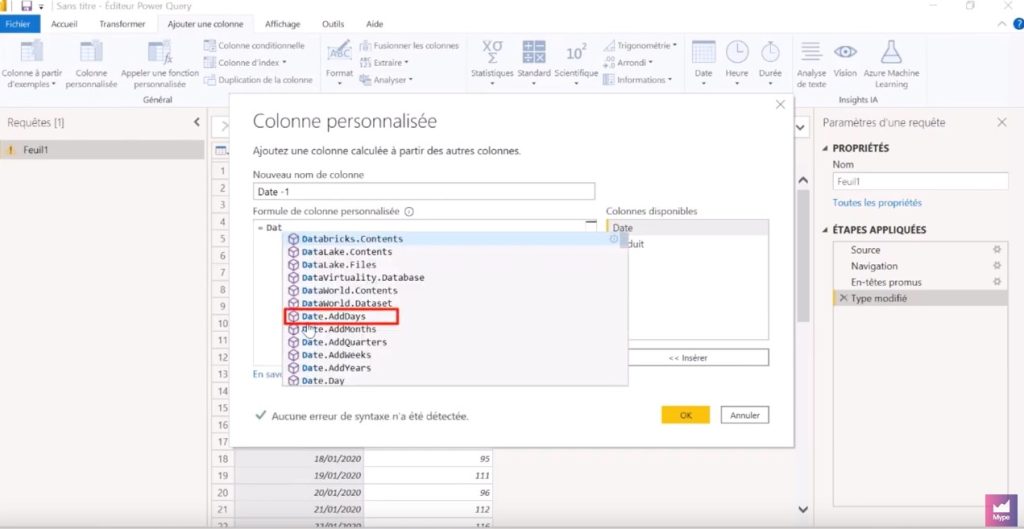Close Paramètres d'une requête pane
Screen dimensions: 1024x529
pyautogui.click(x=1002, y=122)
